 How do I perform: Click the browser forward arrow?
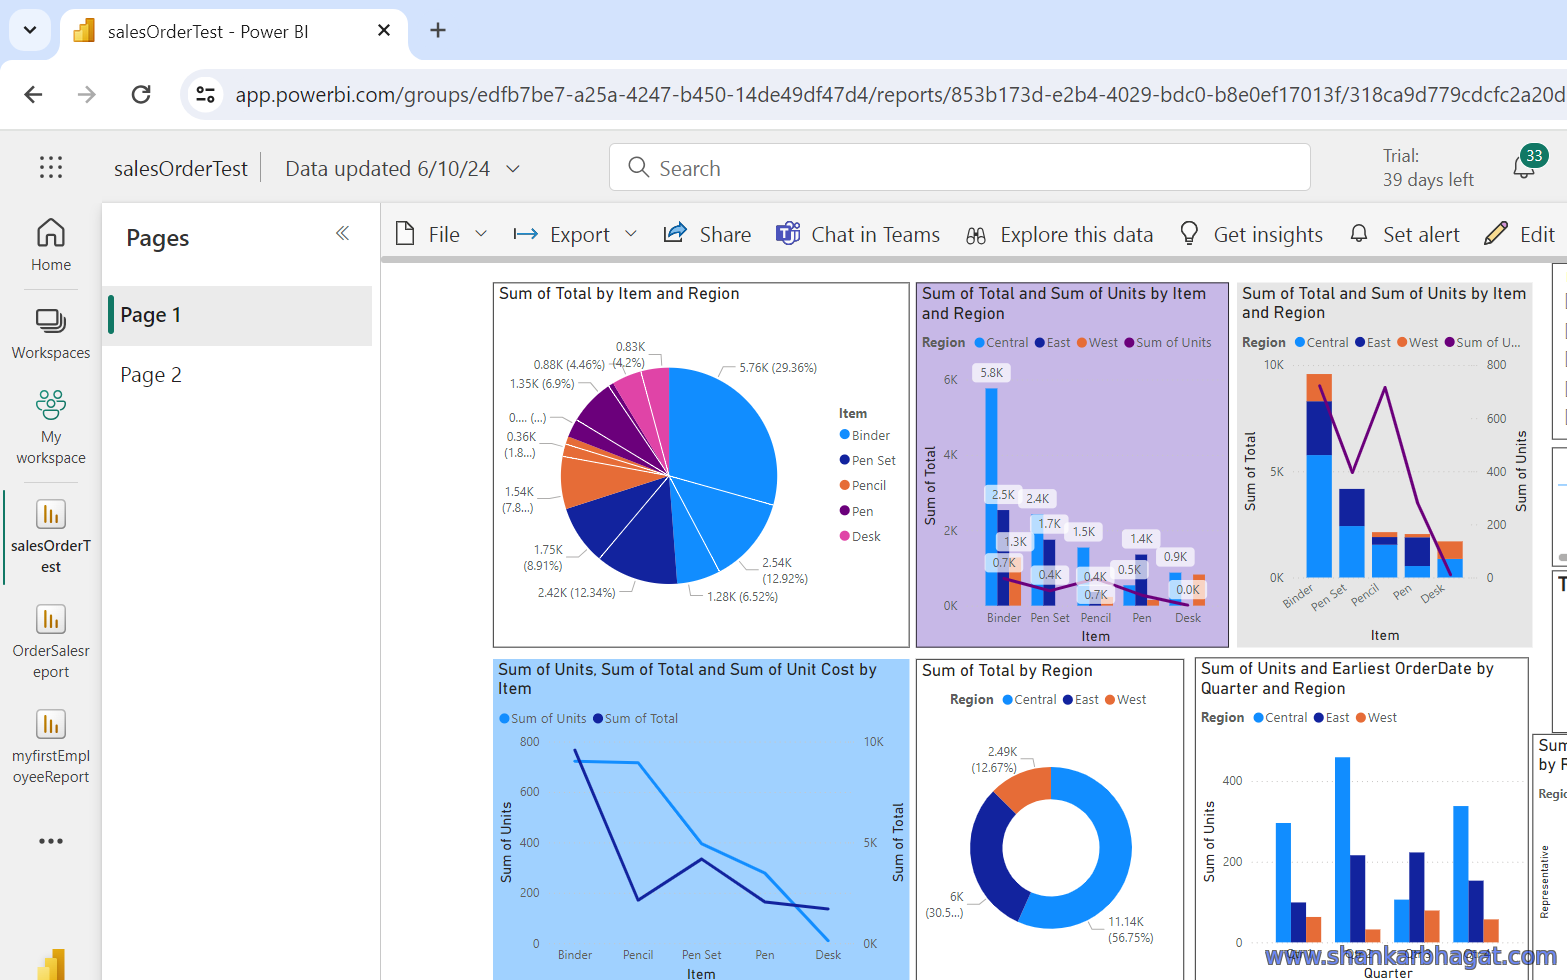87,94
